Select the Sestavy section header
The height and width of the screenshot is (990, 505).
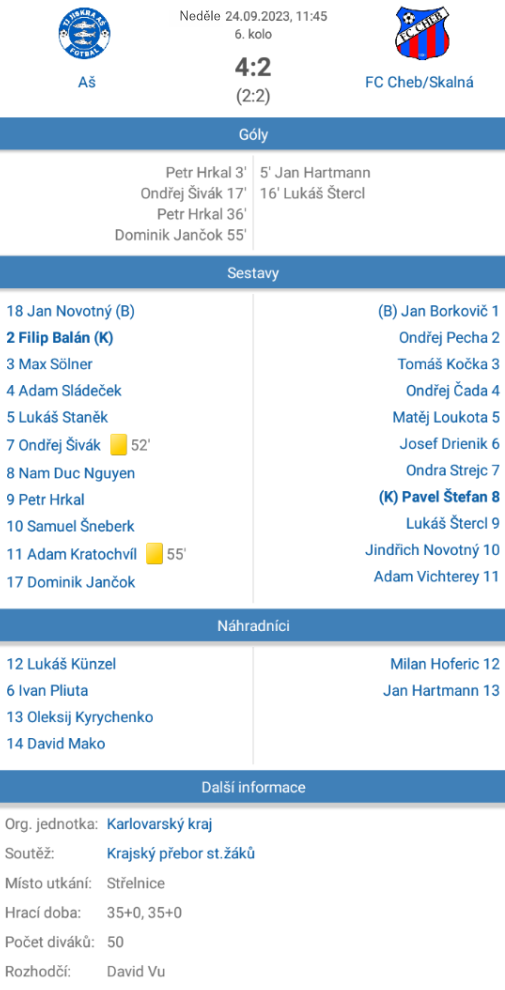pyautogui.click(x=252, y=273)
